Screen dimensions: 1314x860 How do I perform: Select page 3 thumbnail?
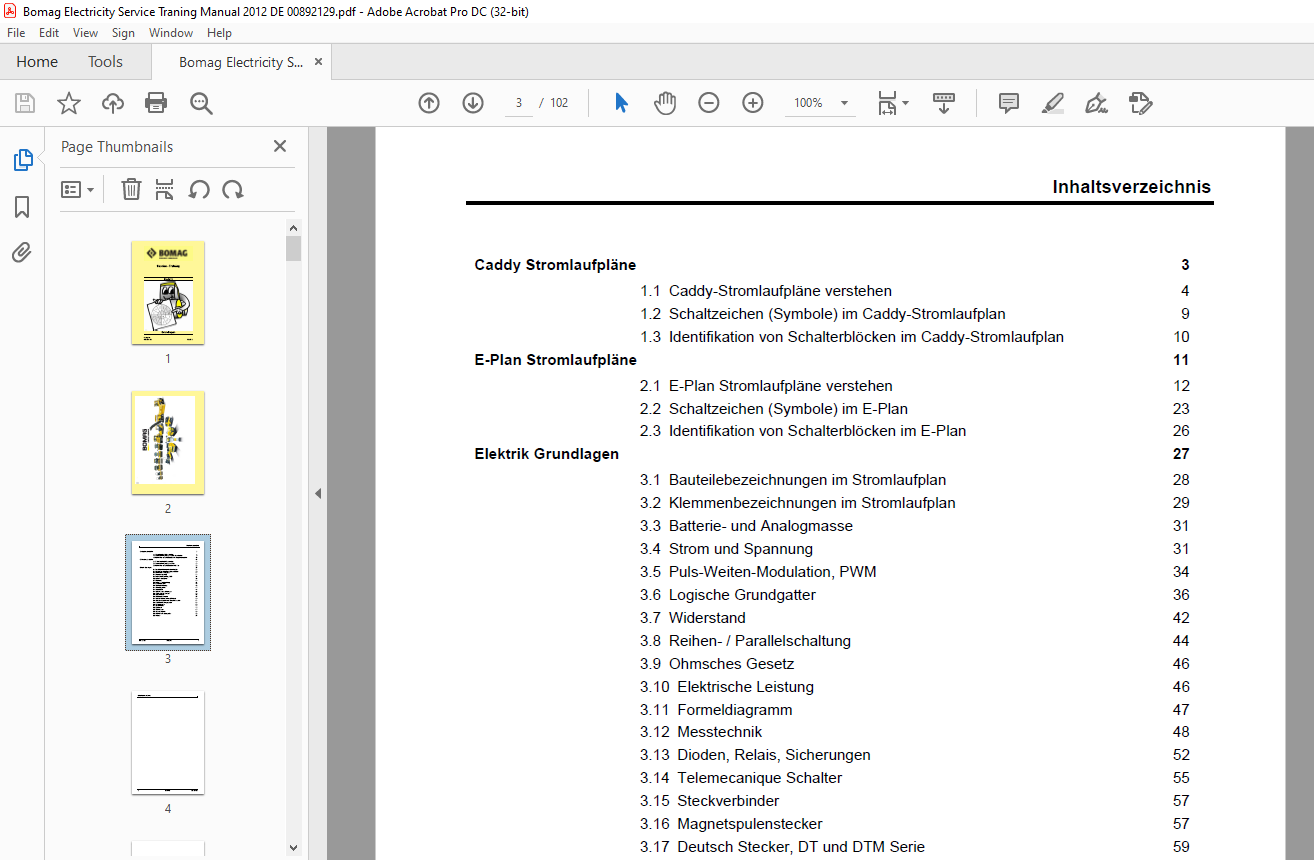(x=168, y=593)
